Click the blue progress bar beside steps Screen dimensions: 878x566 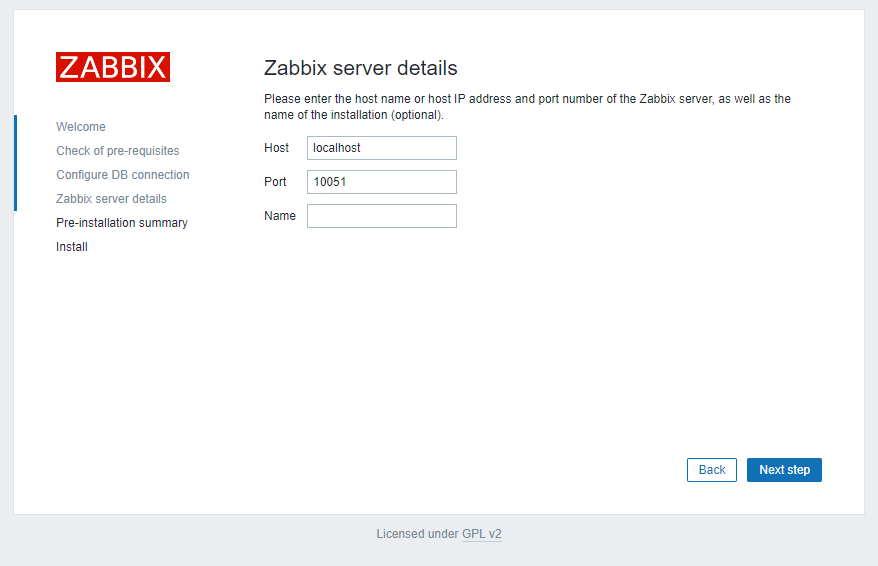pos(15,163)
